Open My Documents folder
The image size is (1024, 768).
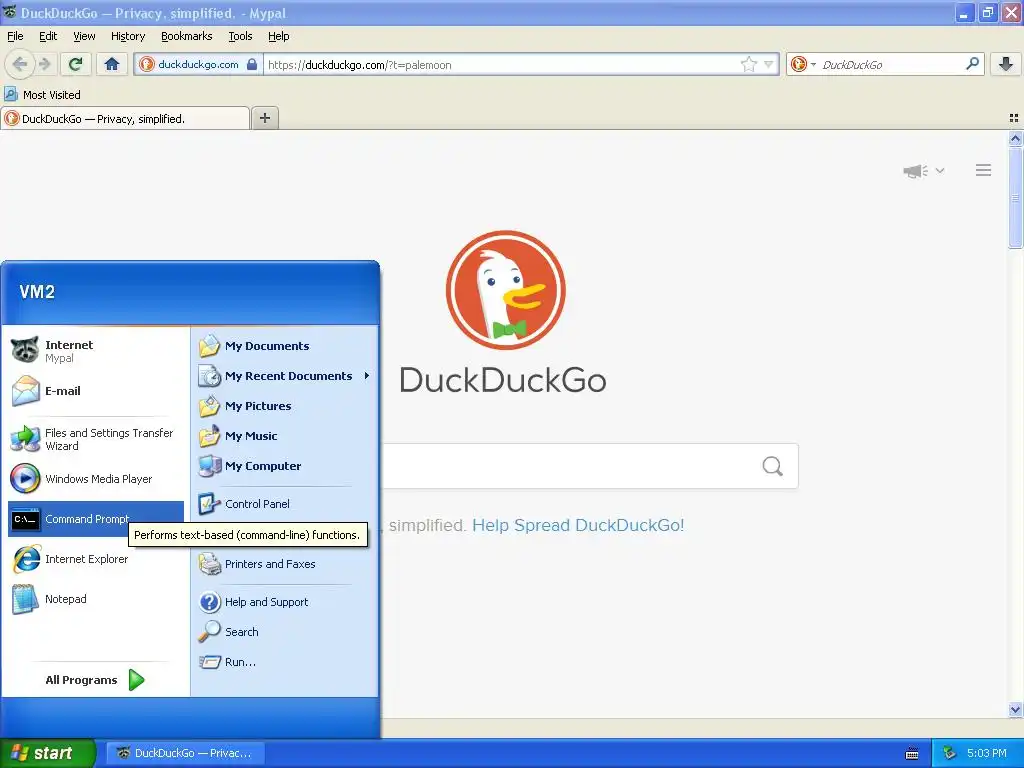click(x=285, y=346)
